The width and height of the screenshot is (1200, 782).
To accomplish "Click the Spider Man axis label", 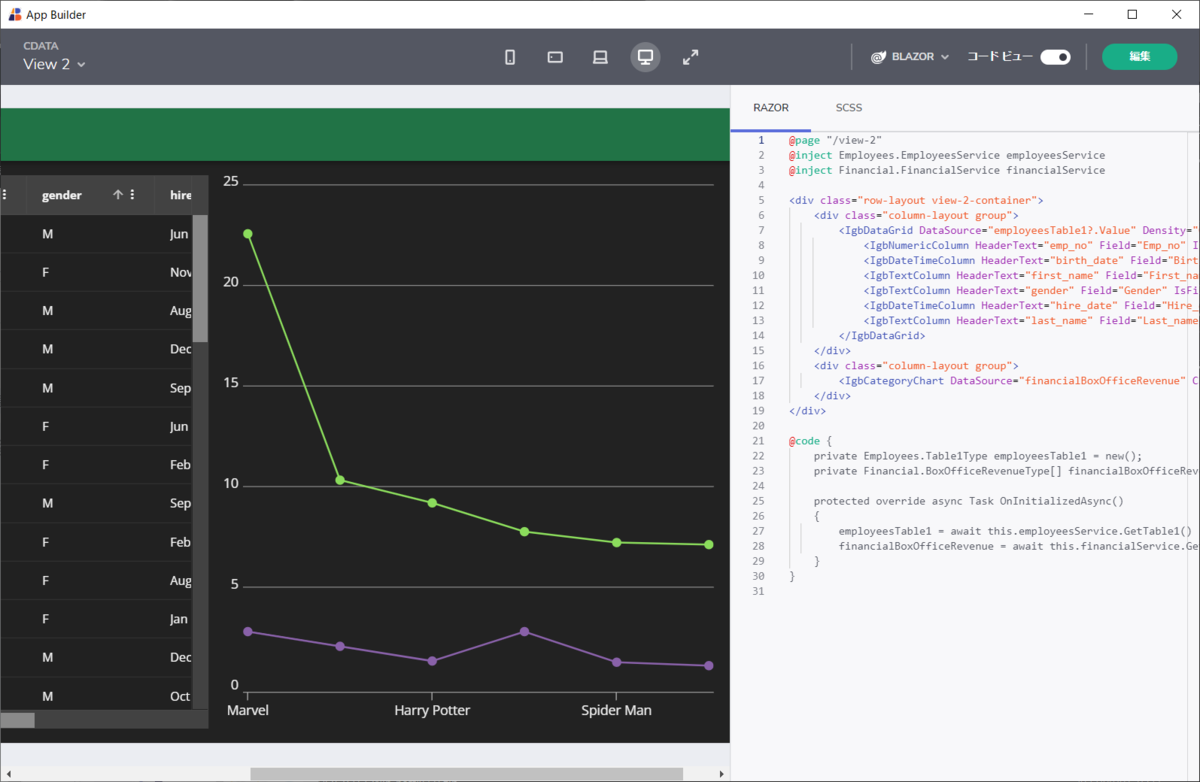I will (616, 710).
